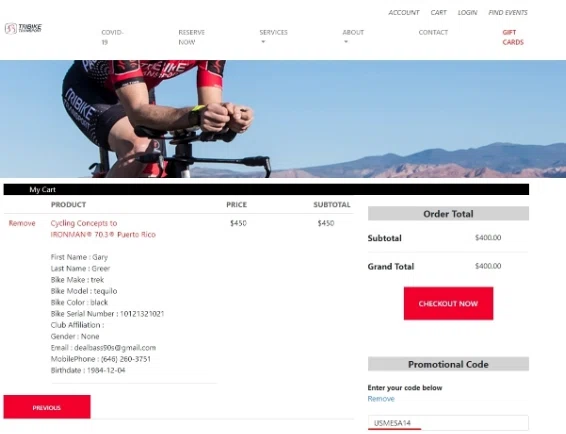Click the About menu label
566x434 pixels.
pyautogui.click(x=353, y=32)
